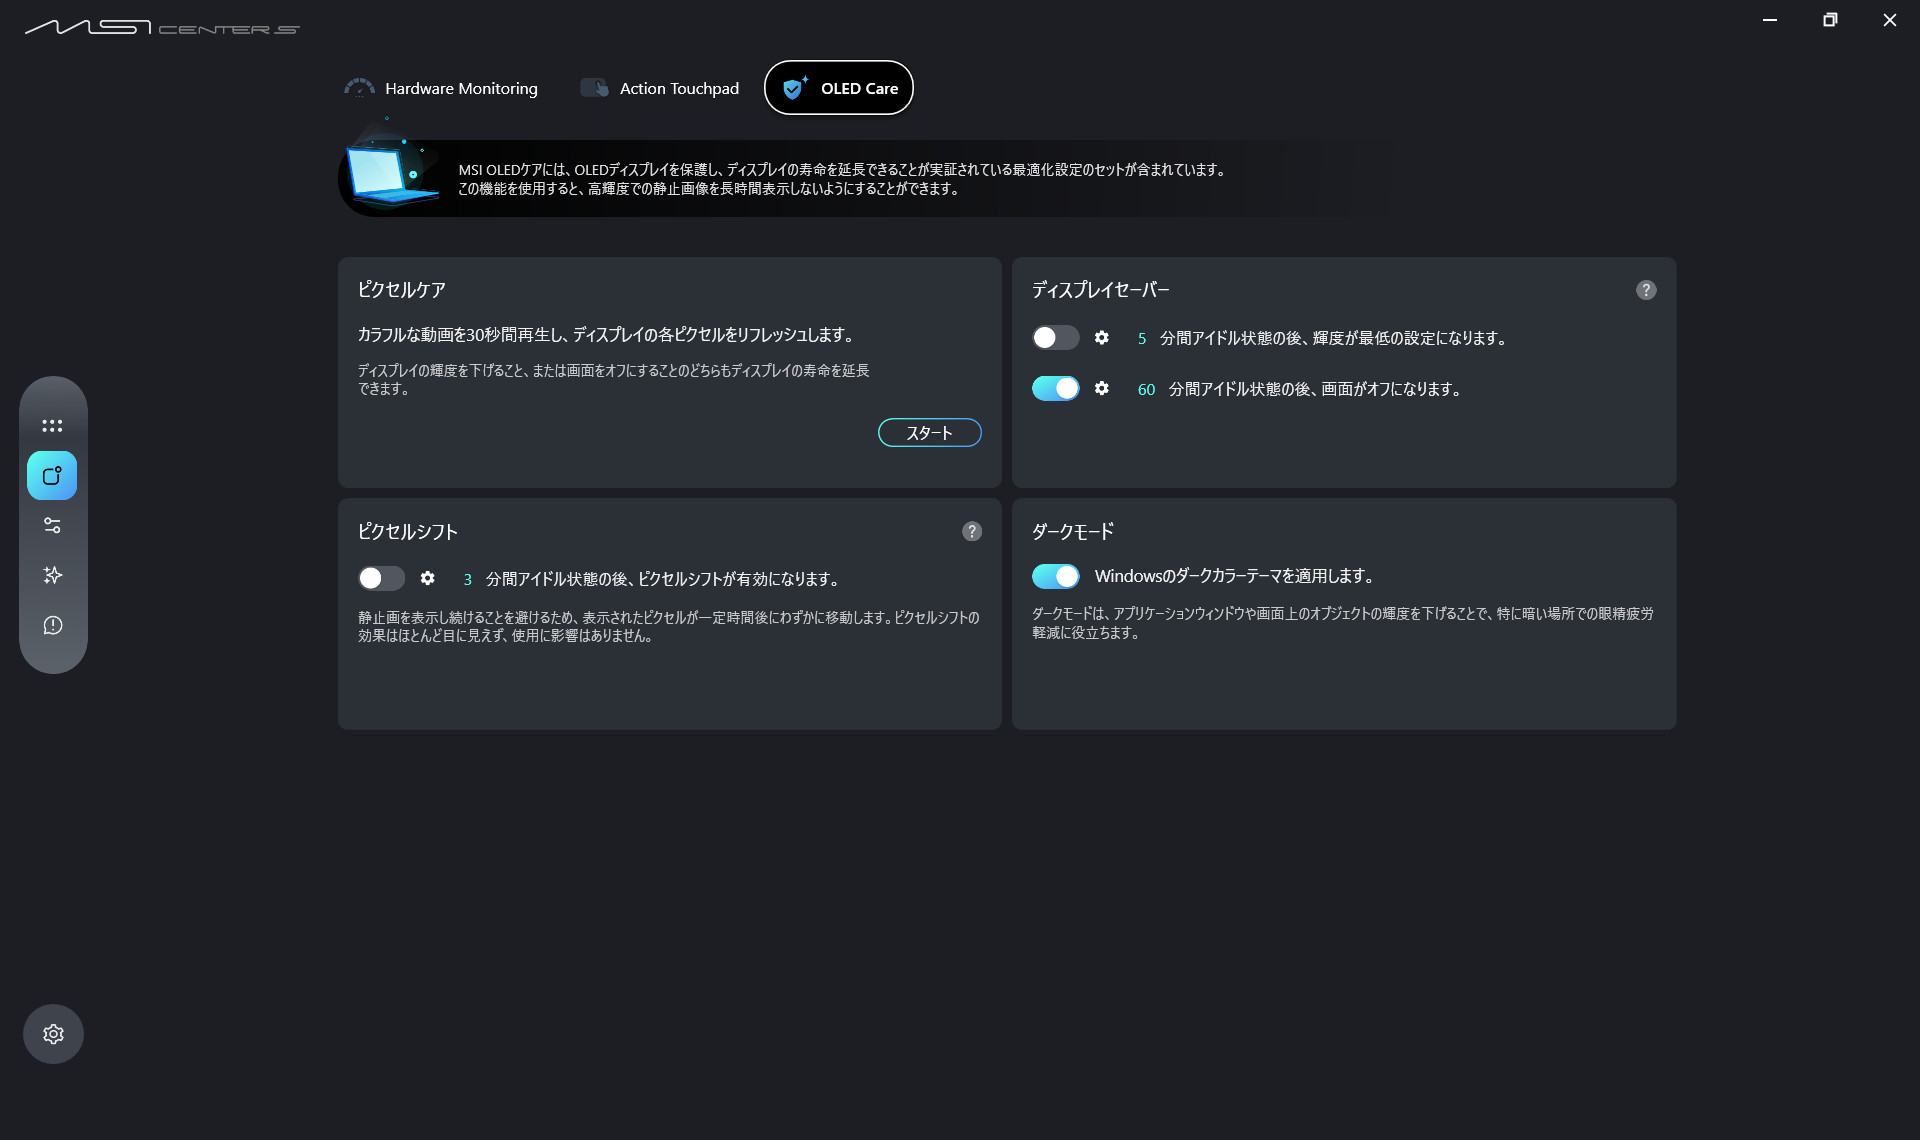1920x1140 pixels.
Task: Open the settings gear at bottom left
Action: point(53,1034)
